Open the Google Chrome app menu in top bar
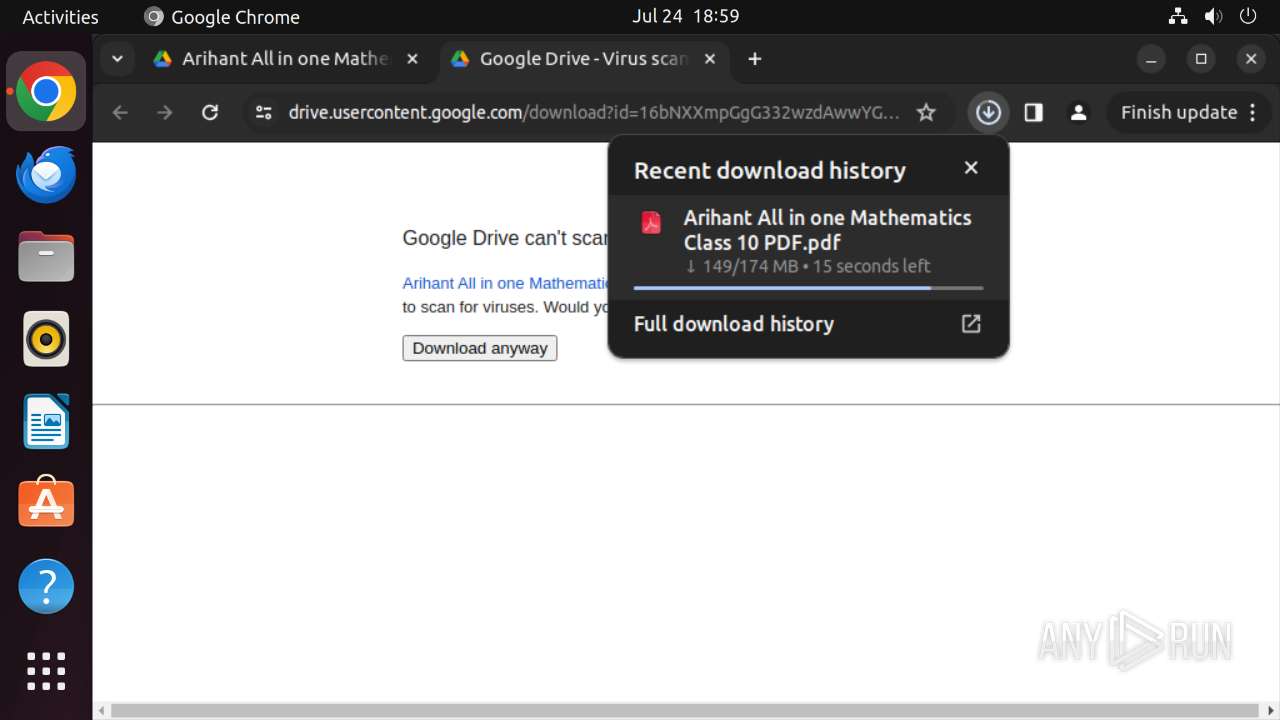 click(222, 17)
